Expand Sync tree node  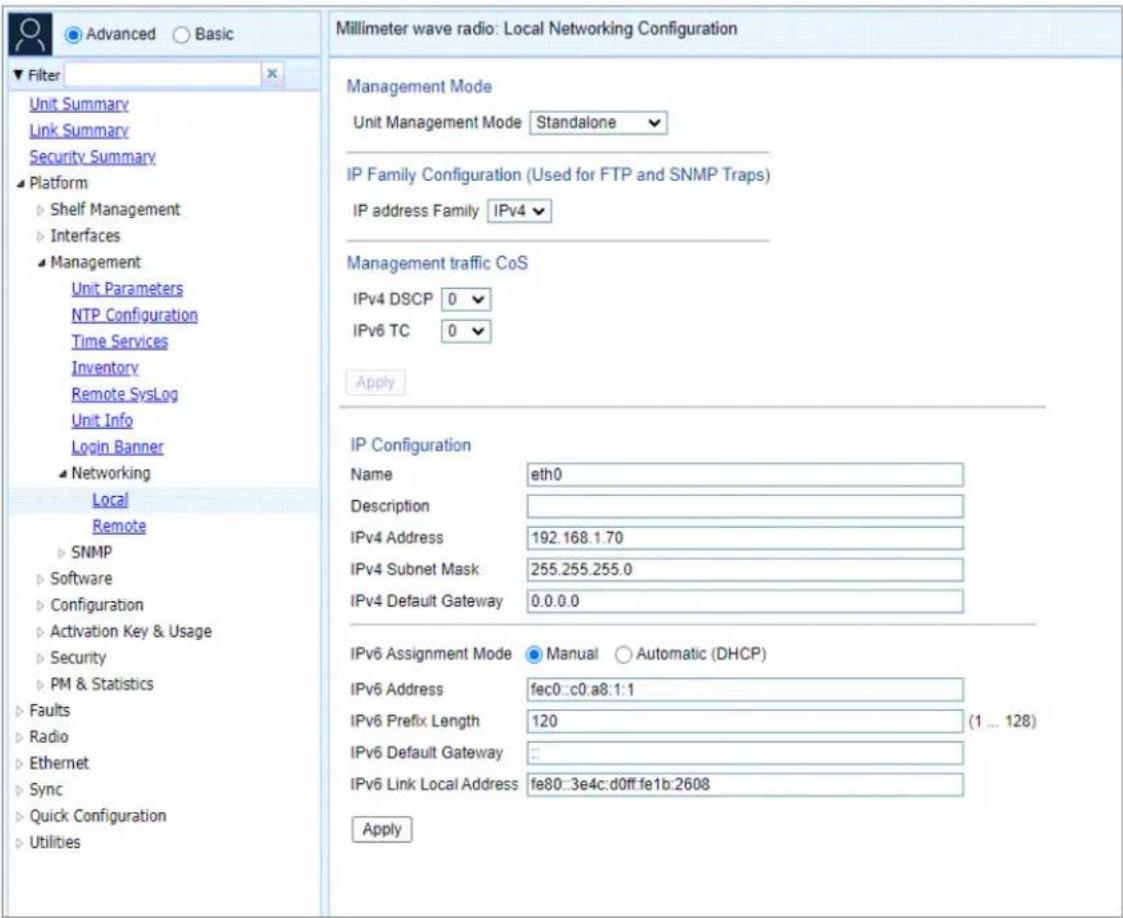(x=19, y=791)
